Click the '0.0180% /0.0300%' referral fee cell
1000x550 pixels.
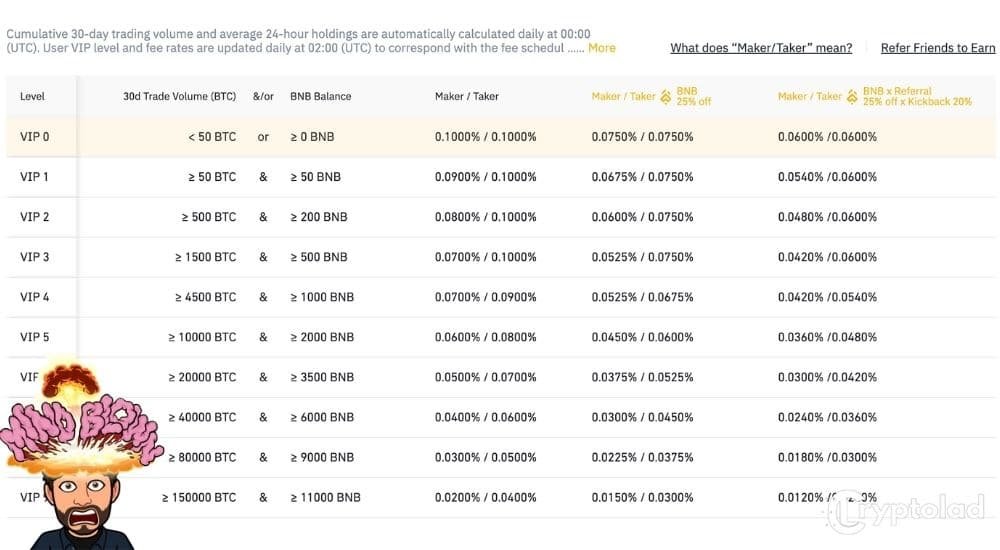click(827, 457)
